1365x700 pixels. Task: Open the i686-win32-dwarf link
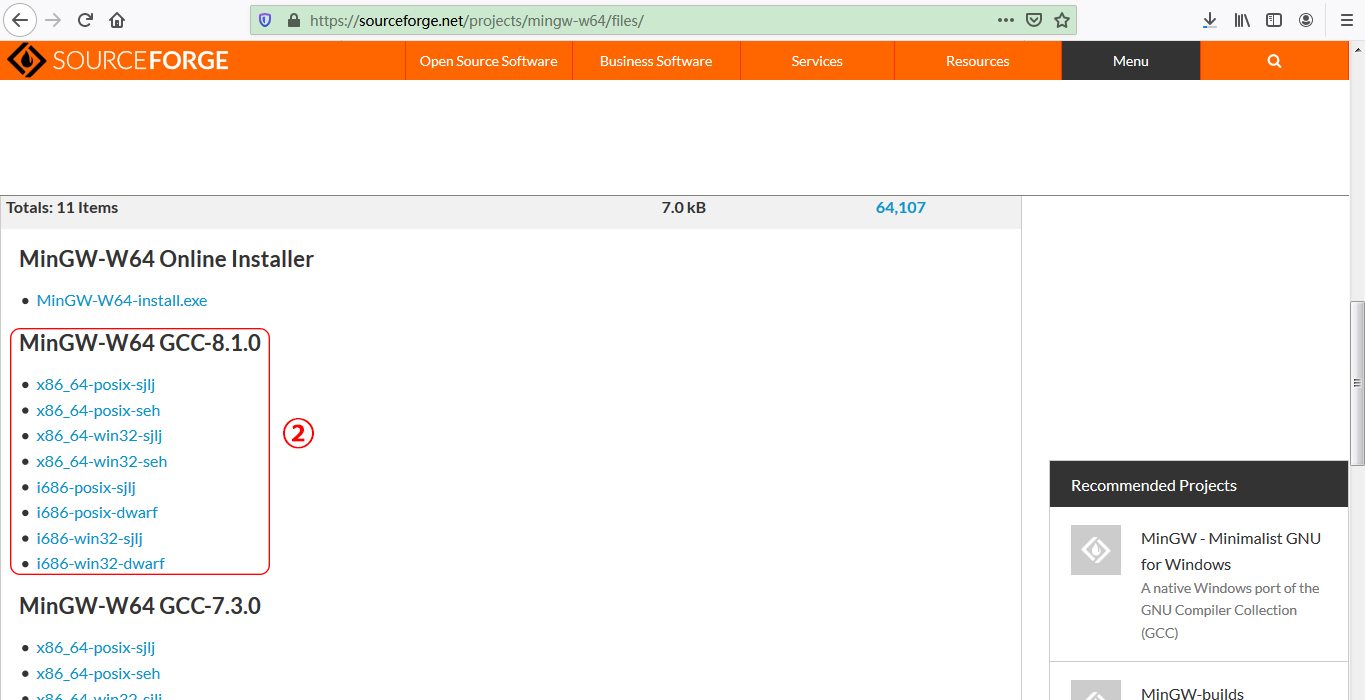pyautogui.click(x=101, y=563)
